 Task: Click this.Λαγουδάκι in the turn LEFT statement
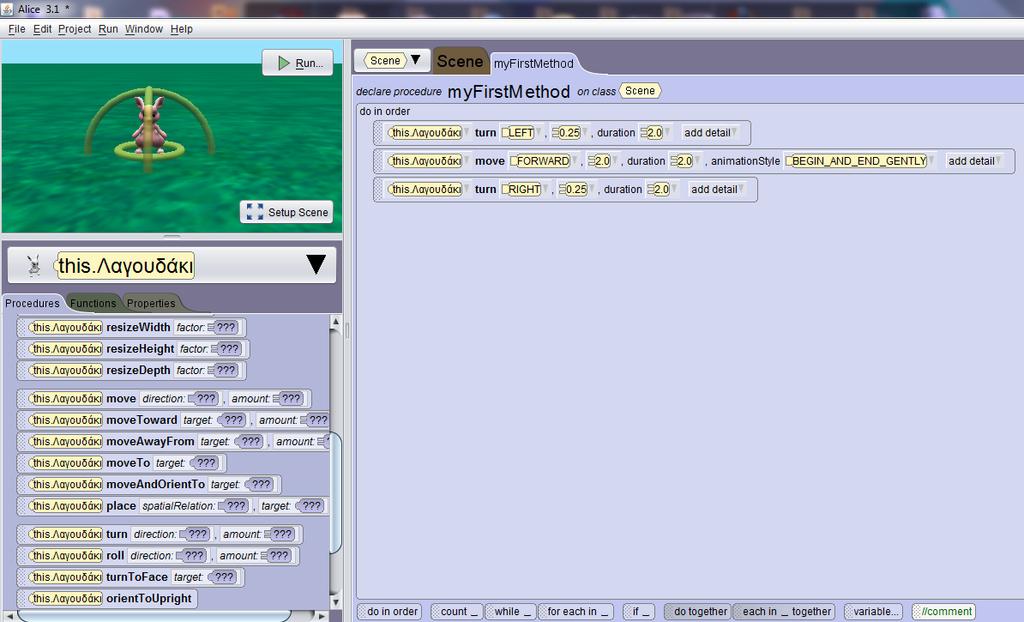(x=425, y=133)
